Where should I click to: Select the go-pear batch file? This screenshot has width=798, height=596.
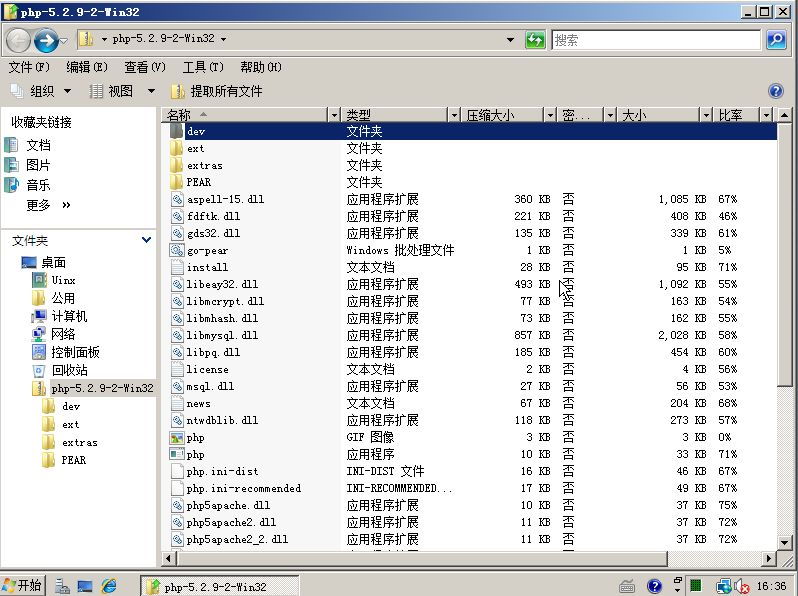point(207,250)
